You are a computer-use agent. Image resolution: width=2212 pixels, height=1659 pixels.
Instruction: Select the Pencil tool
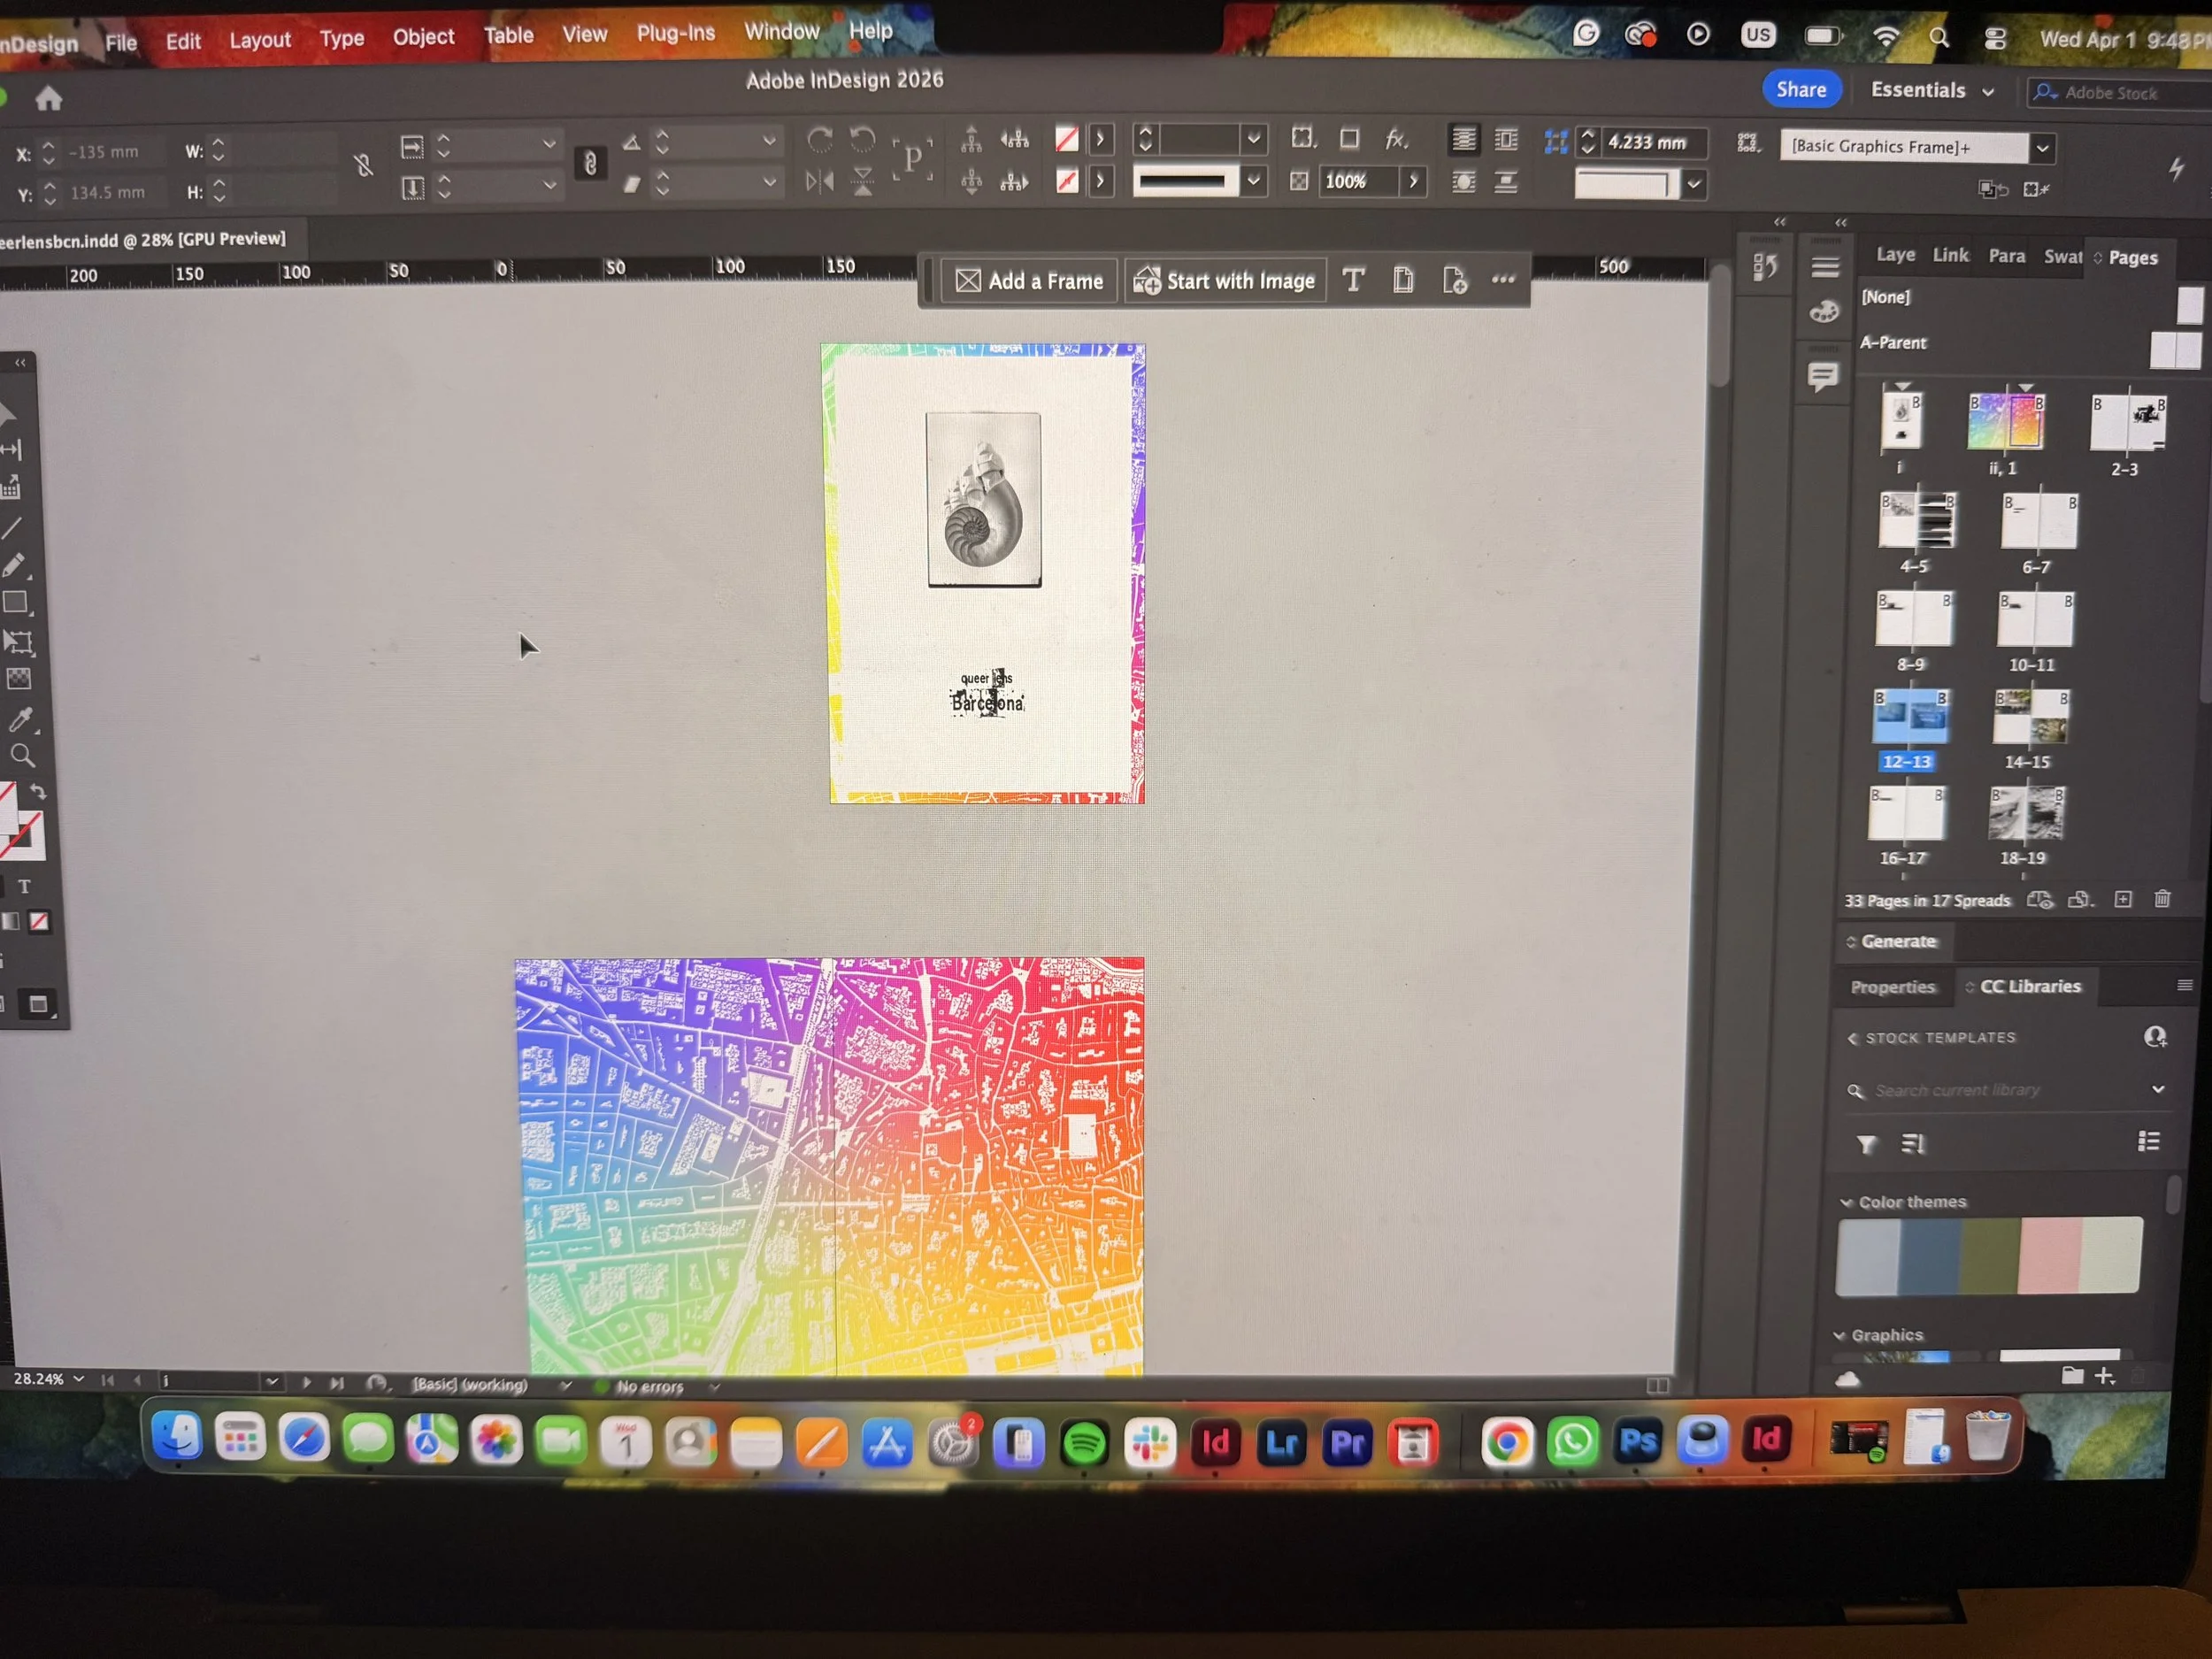14,565
